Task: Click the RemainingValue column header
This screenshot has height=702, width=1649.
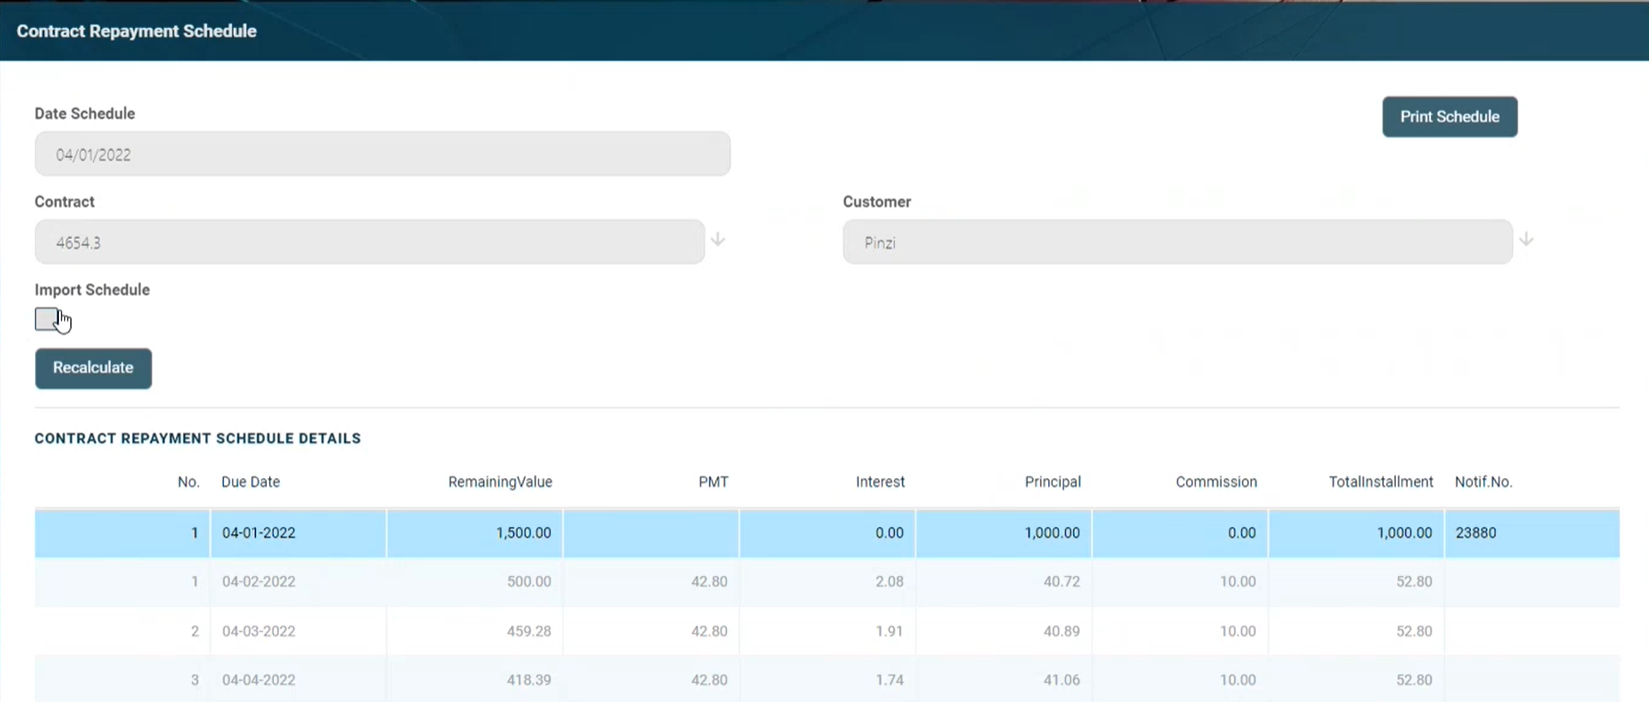Action: pyautogui.click(x=500, y=482)
